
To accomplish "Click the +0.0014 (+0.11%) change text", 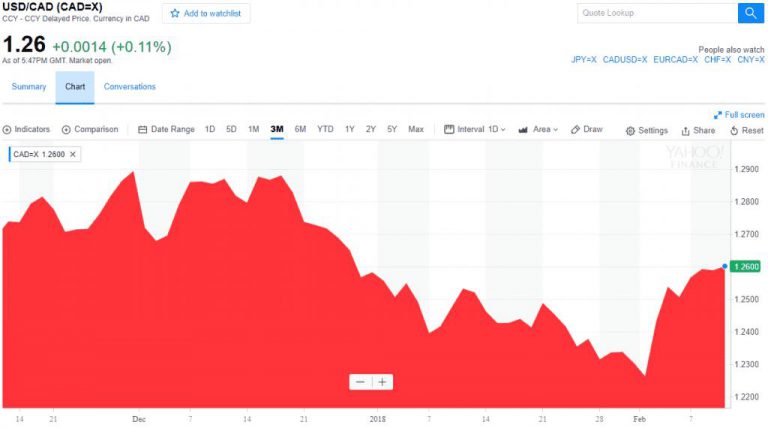I will coord(112,47).
